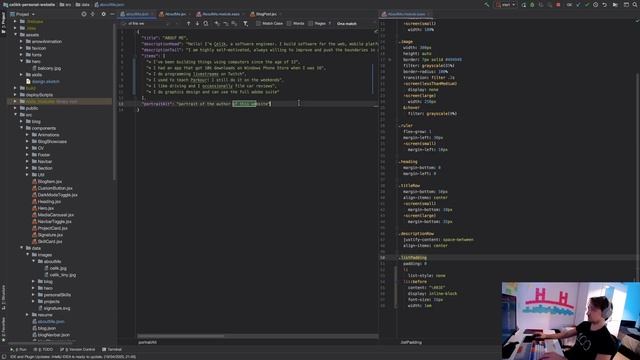Open the Project side tool window button
The image size is (640, 360).
pos(3,22)
